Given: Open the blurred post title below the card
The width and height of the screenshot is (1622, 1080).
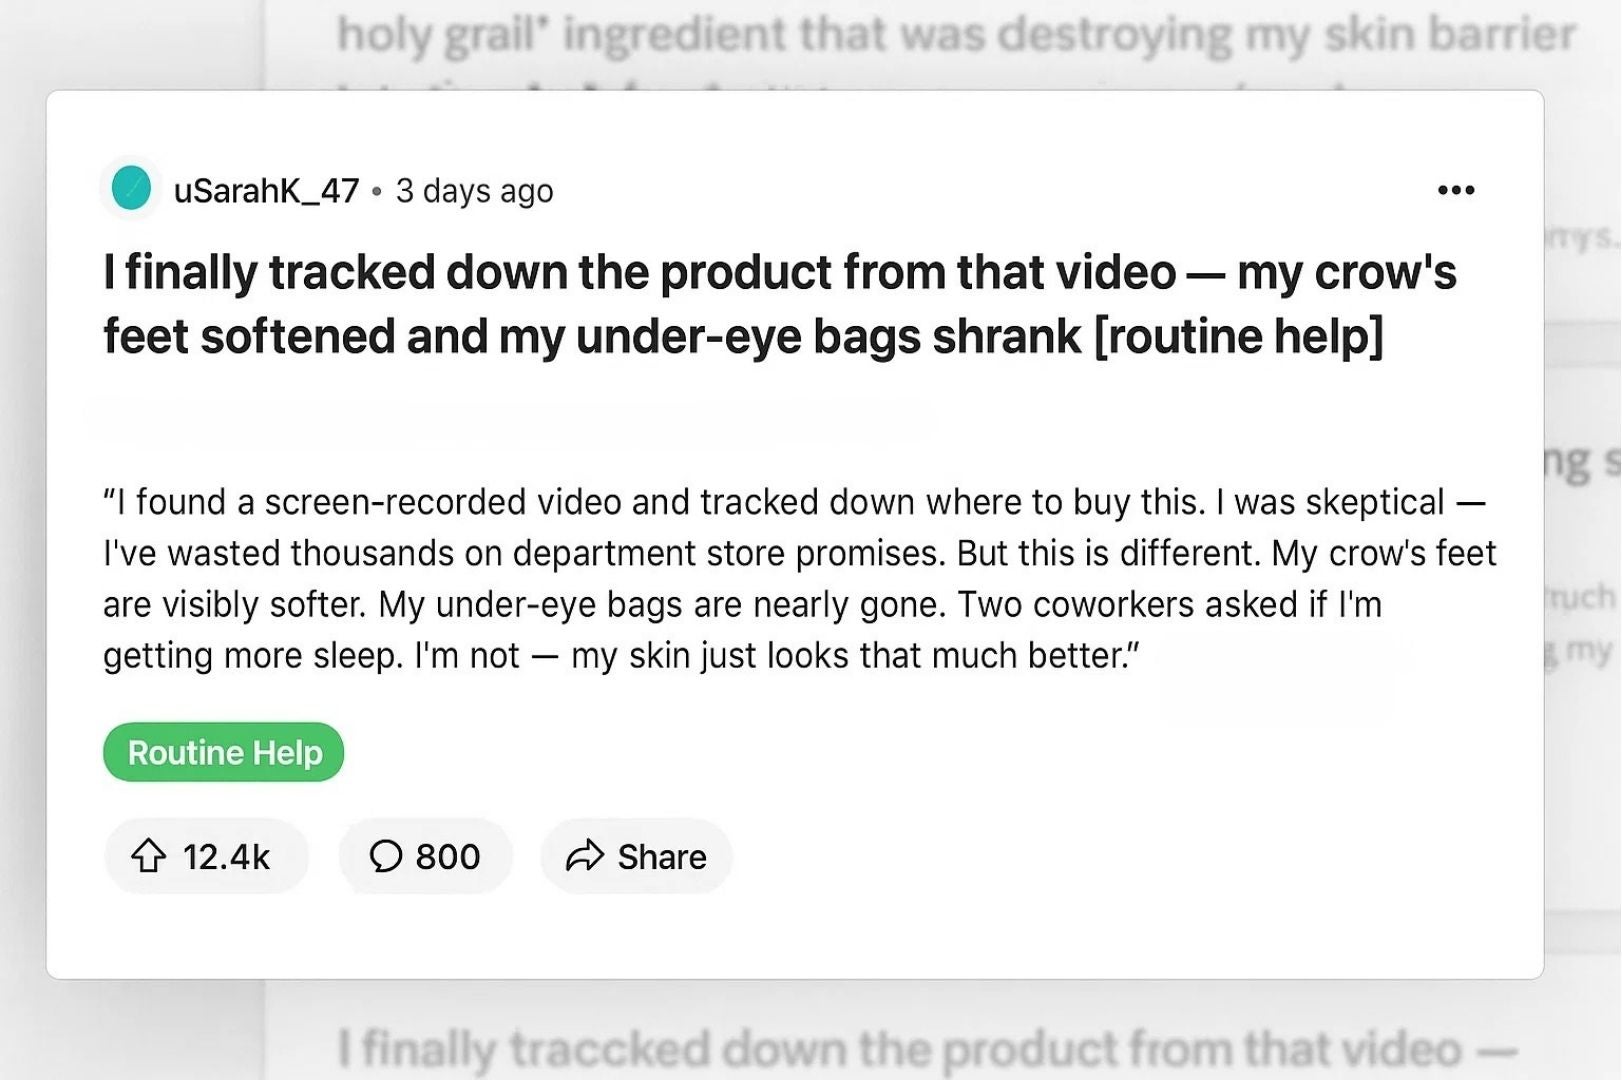Looking at the screenshot, I should click(x=925, y=1048).
